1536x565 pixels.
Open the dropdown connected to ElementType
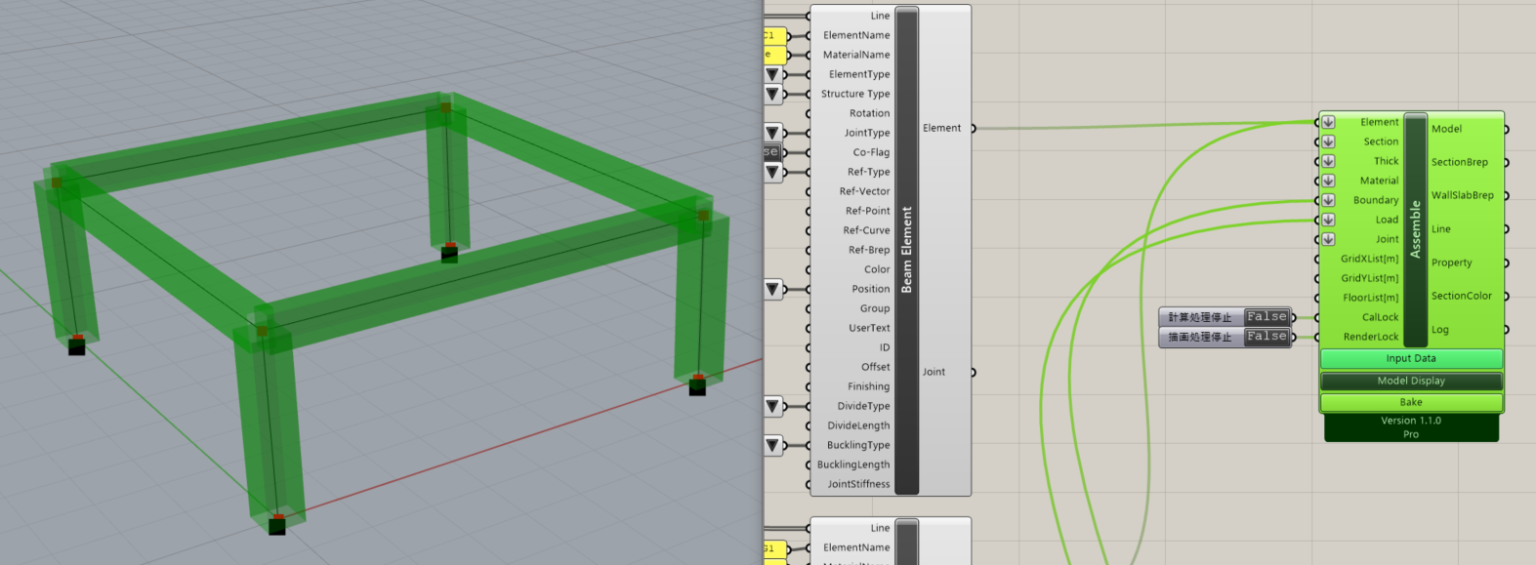[773, 75]
